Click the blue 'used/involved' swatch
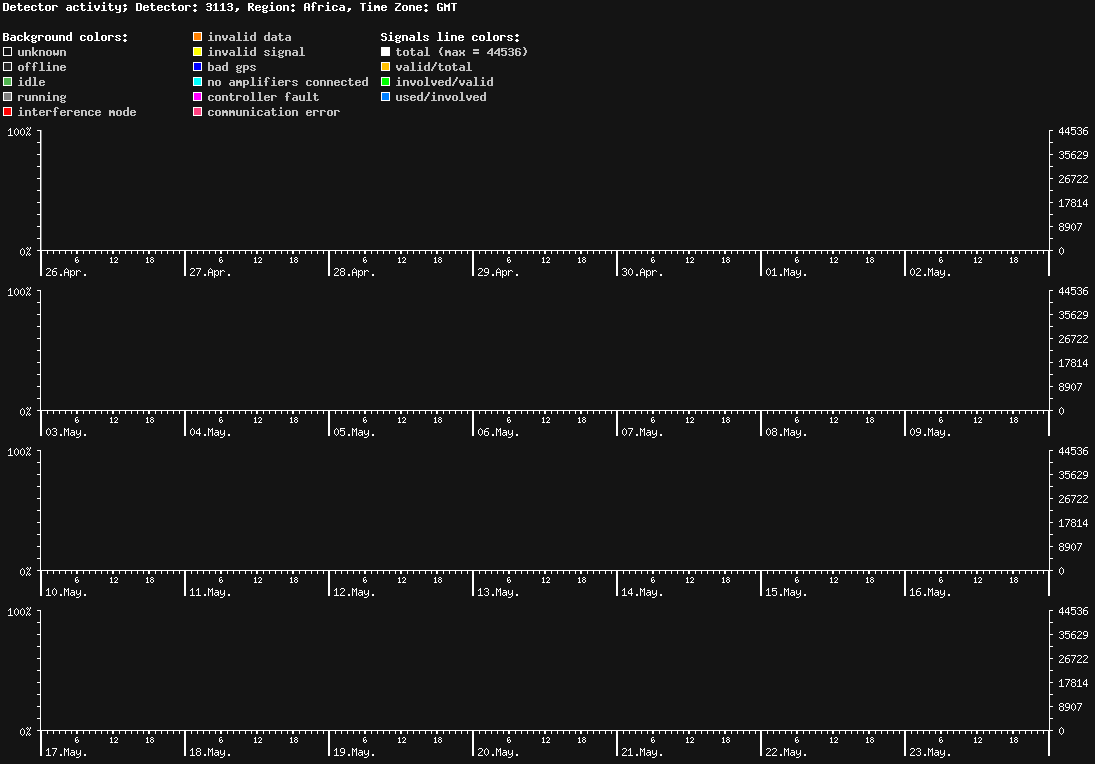This screenshot has height=764, width=1095. pos(385,97)
